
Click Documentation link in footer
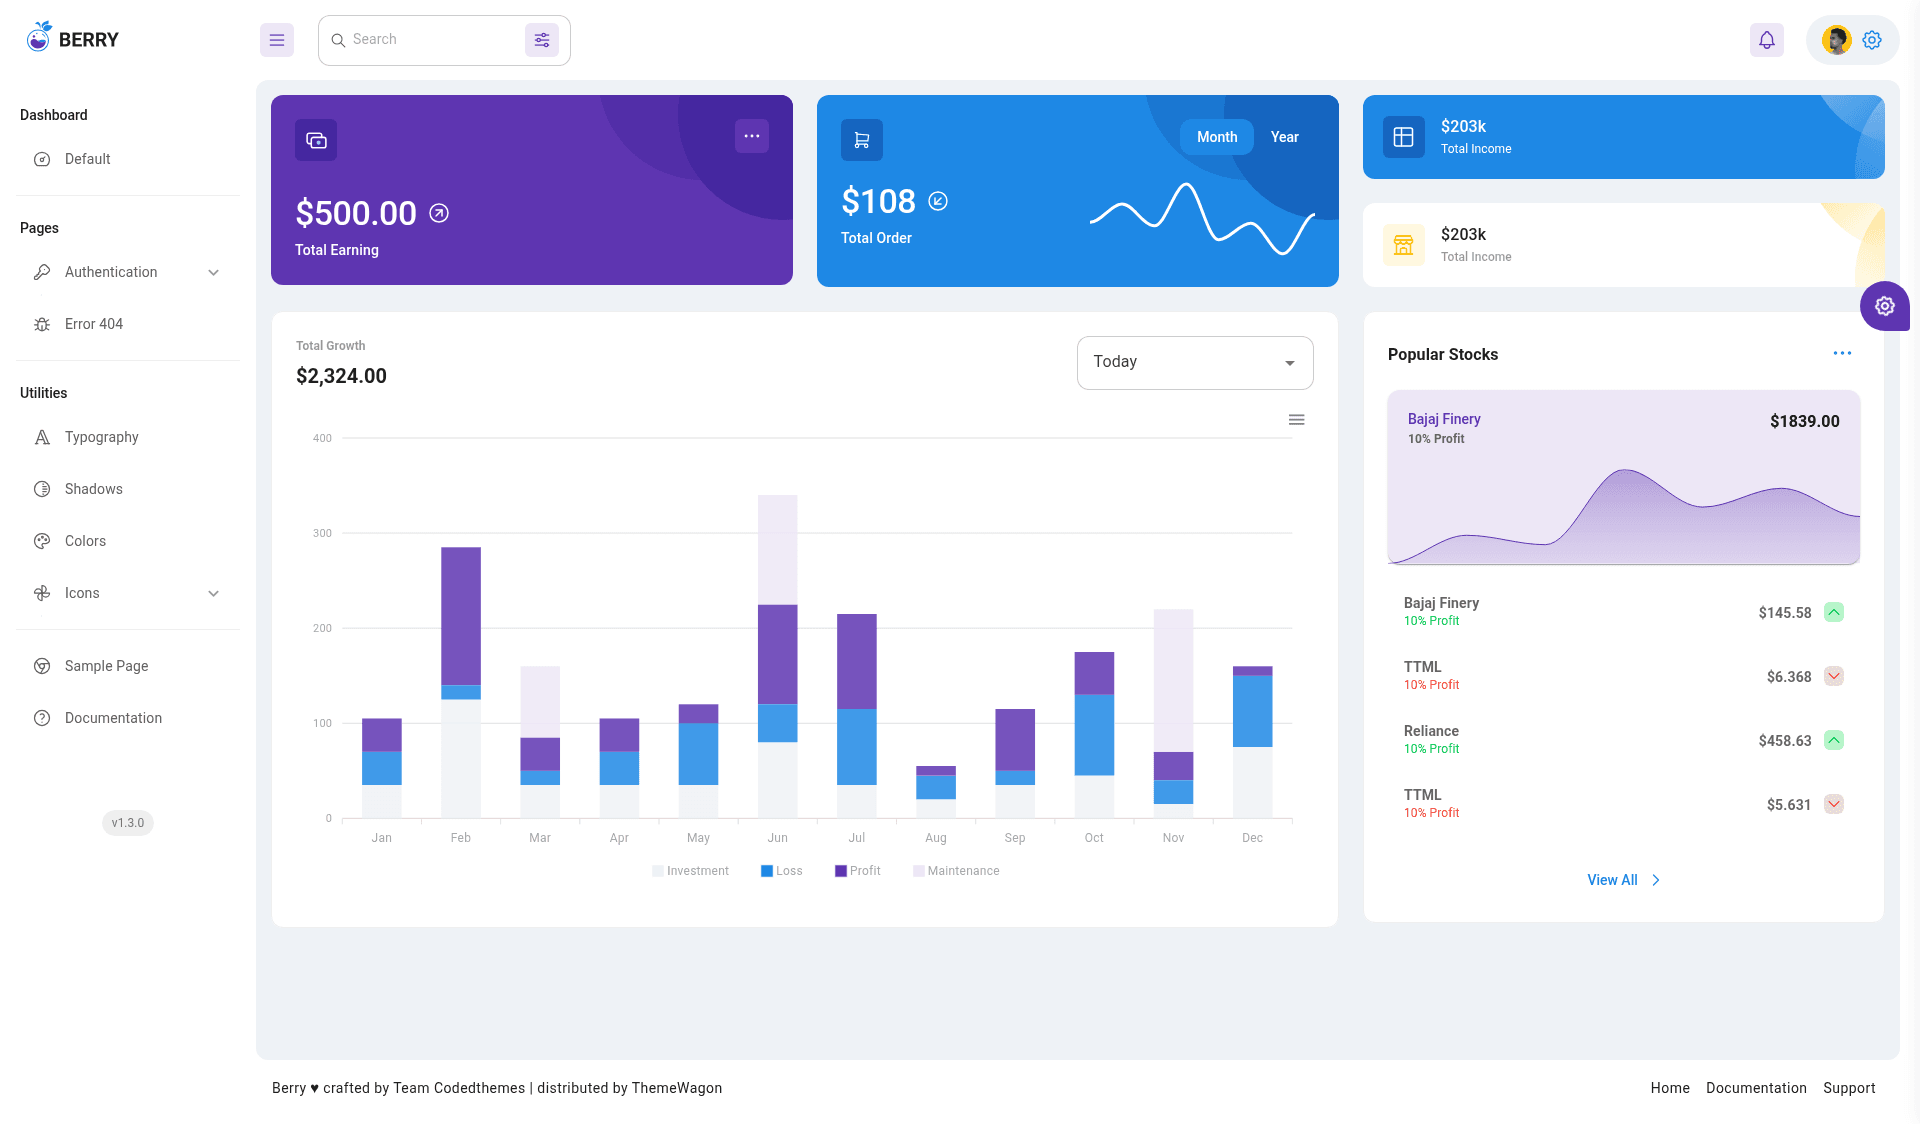[x=1756, y=1088]
